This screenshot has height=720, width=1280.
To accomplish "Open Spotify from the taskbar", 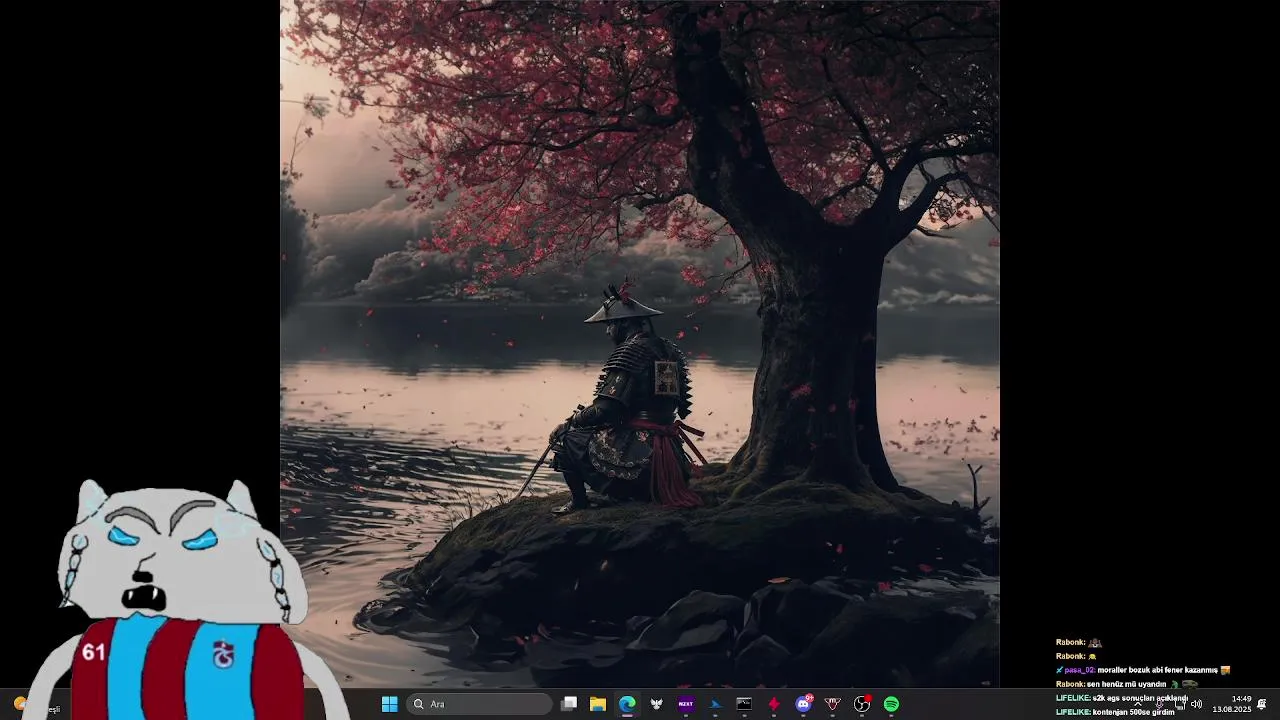I will [891, 704].
